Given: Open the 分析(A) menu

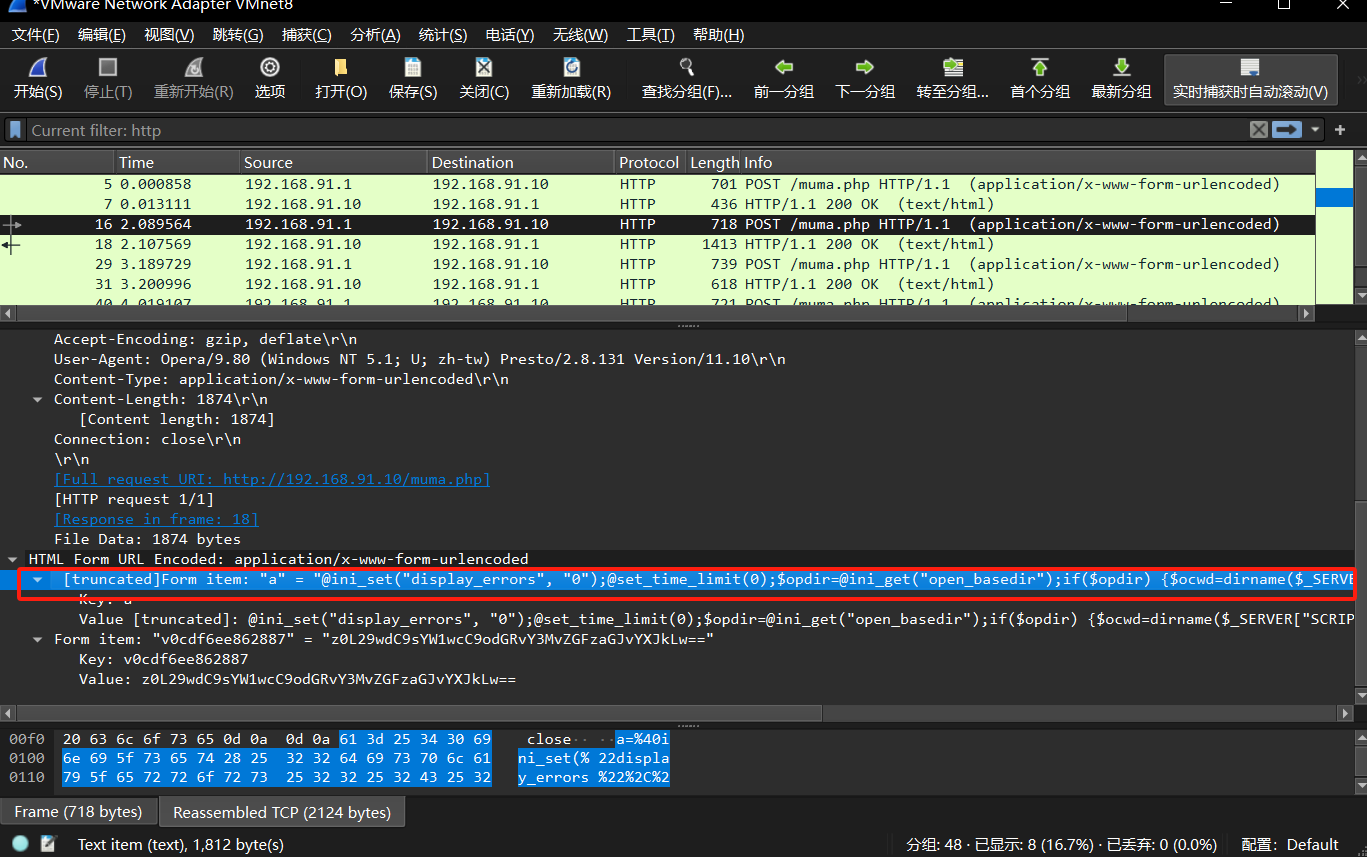Looking at the screenshot, I should [x=375, y=35].
